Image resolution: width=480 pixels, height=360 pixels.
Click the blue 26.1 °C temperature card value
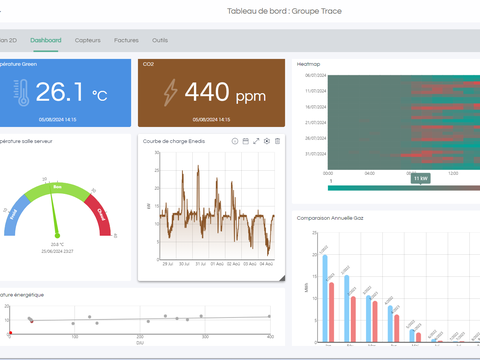[x=71, y=92]
